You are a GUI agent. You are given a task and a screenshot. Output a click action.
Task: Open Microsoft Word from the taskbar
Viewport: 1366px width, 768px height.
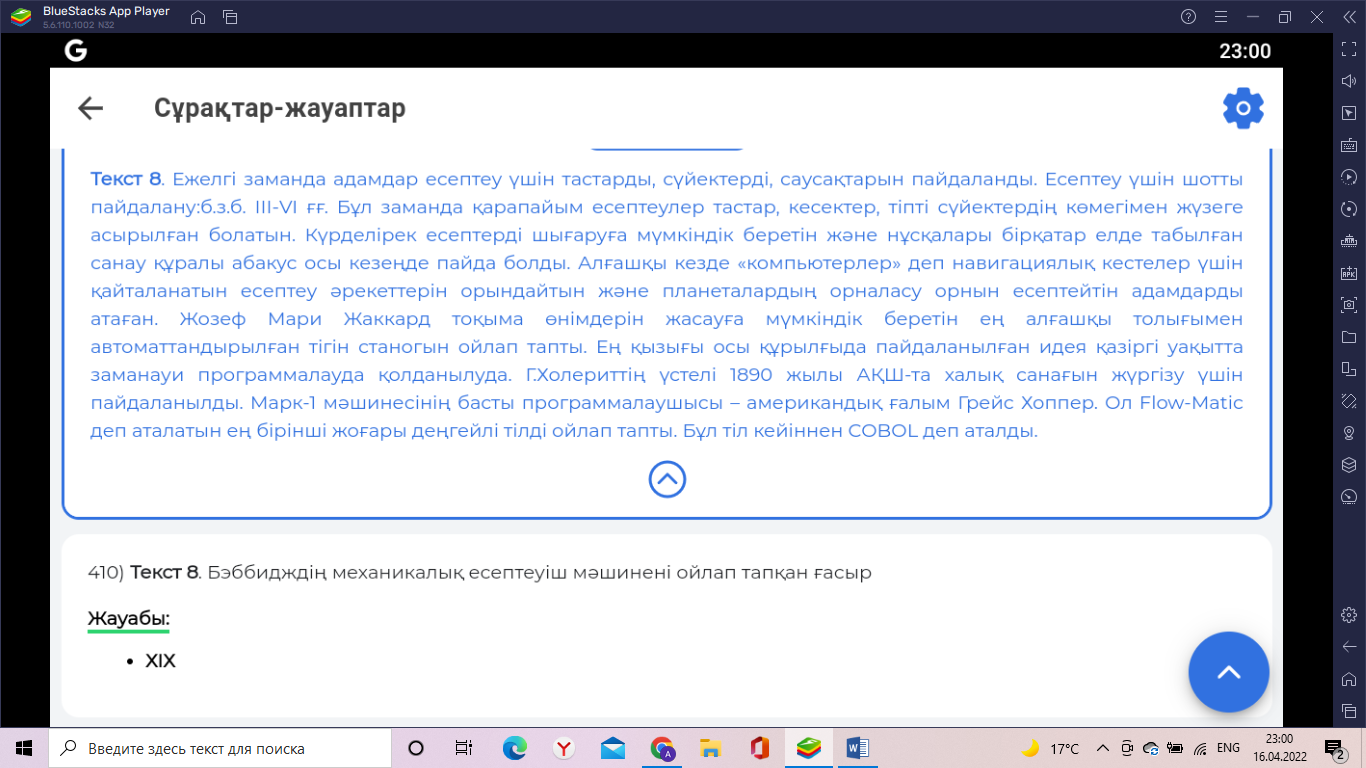(x=858, y=748)
